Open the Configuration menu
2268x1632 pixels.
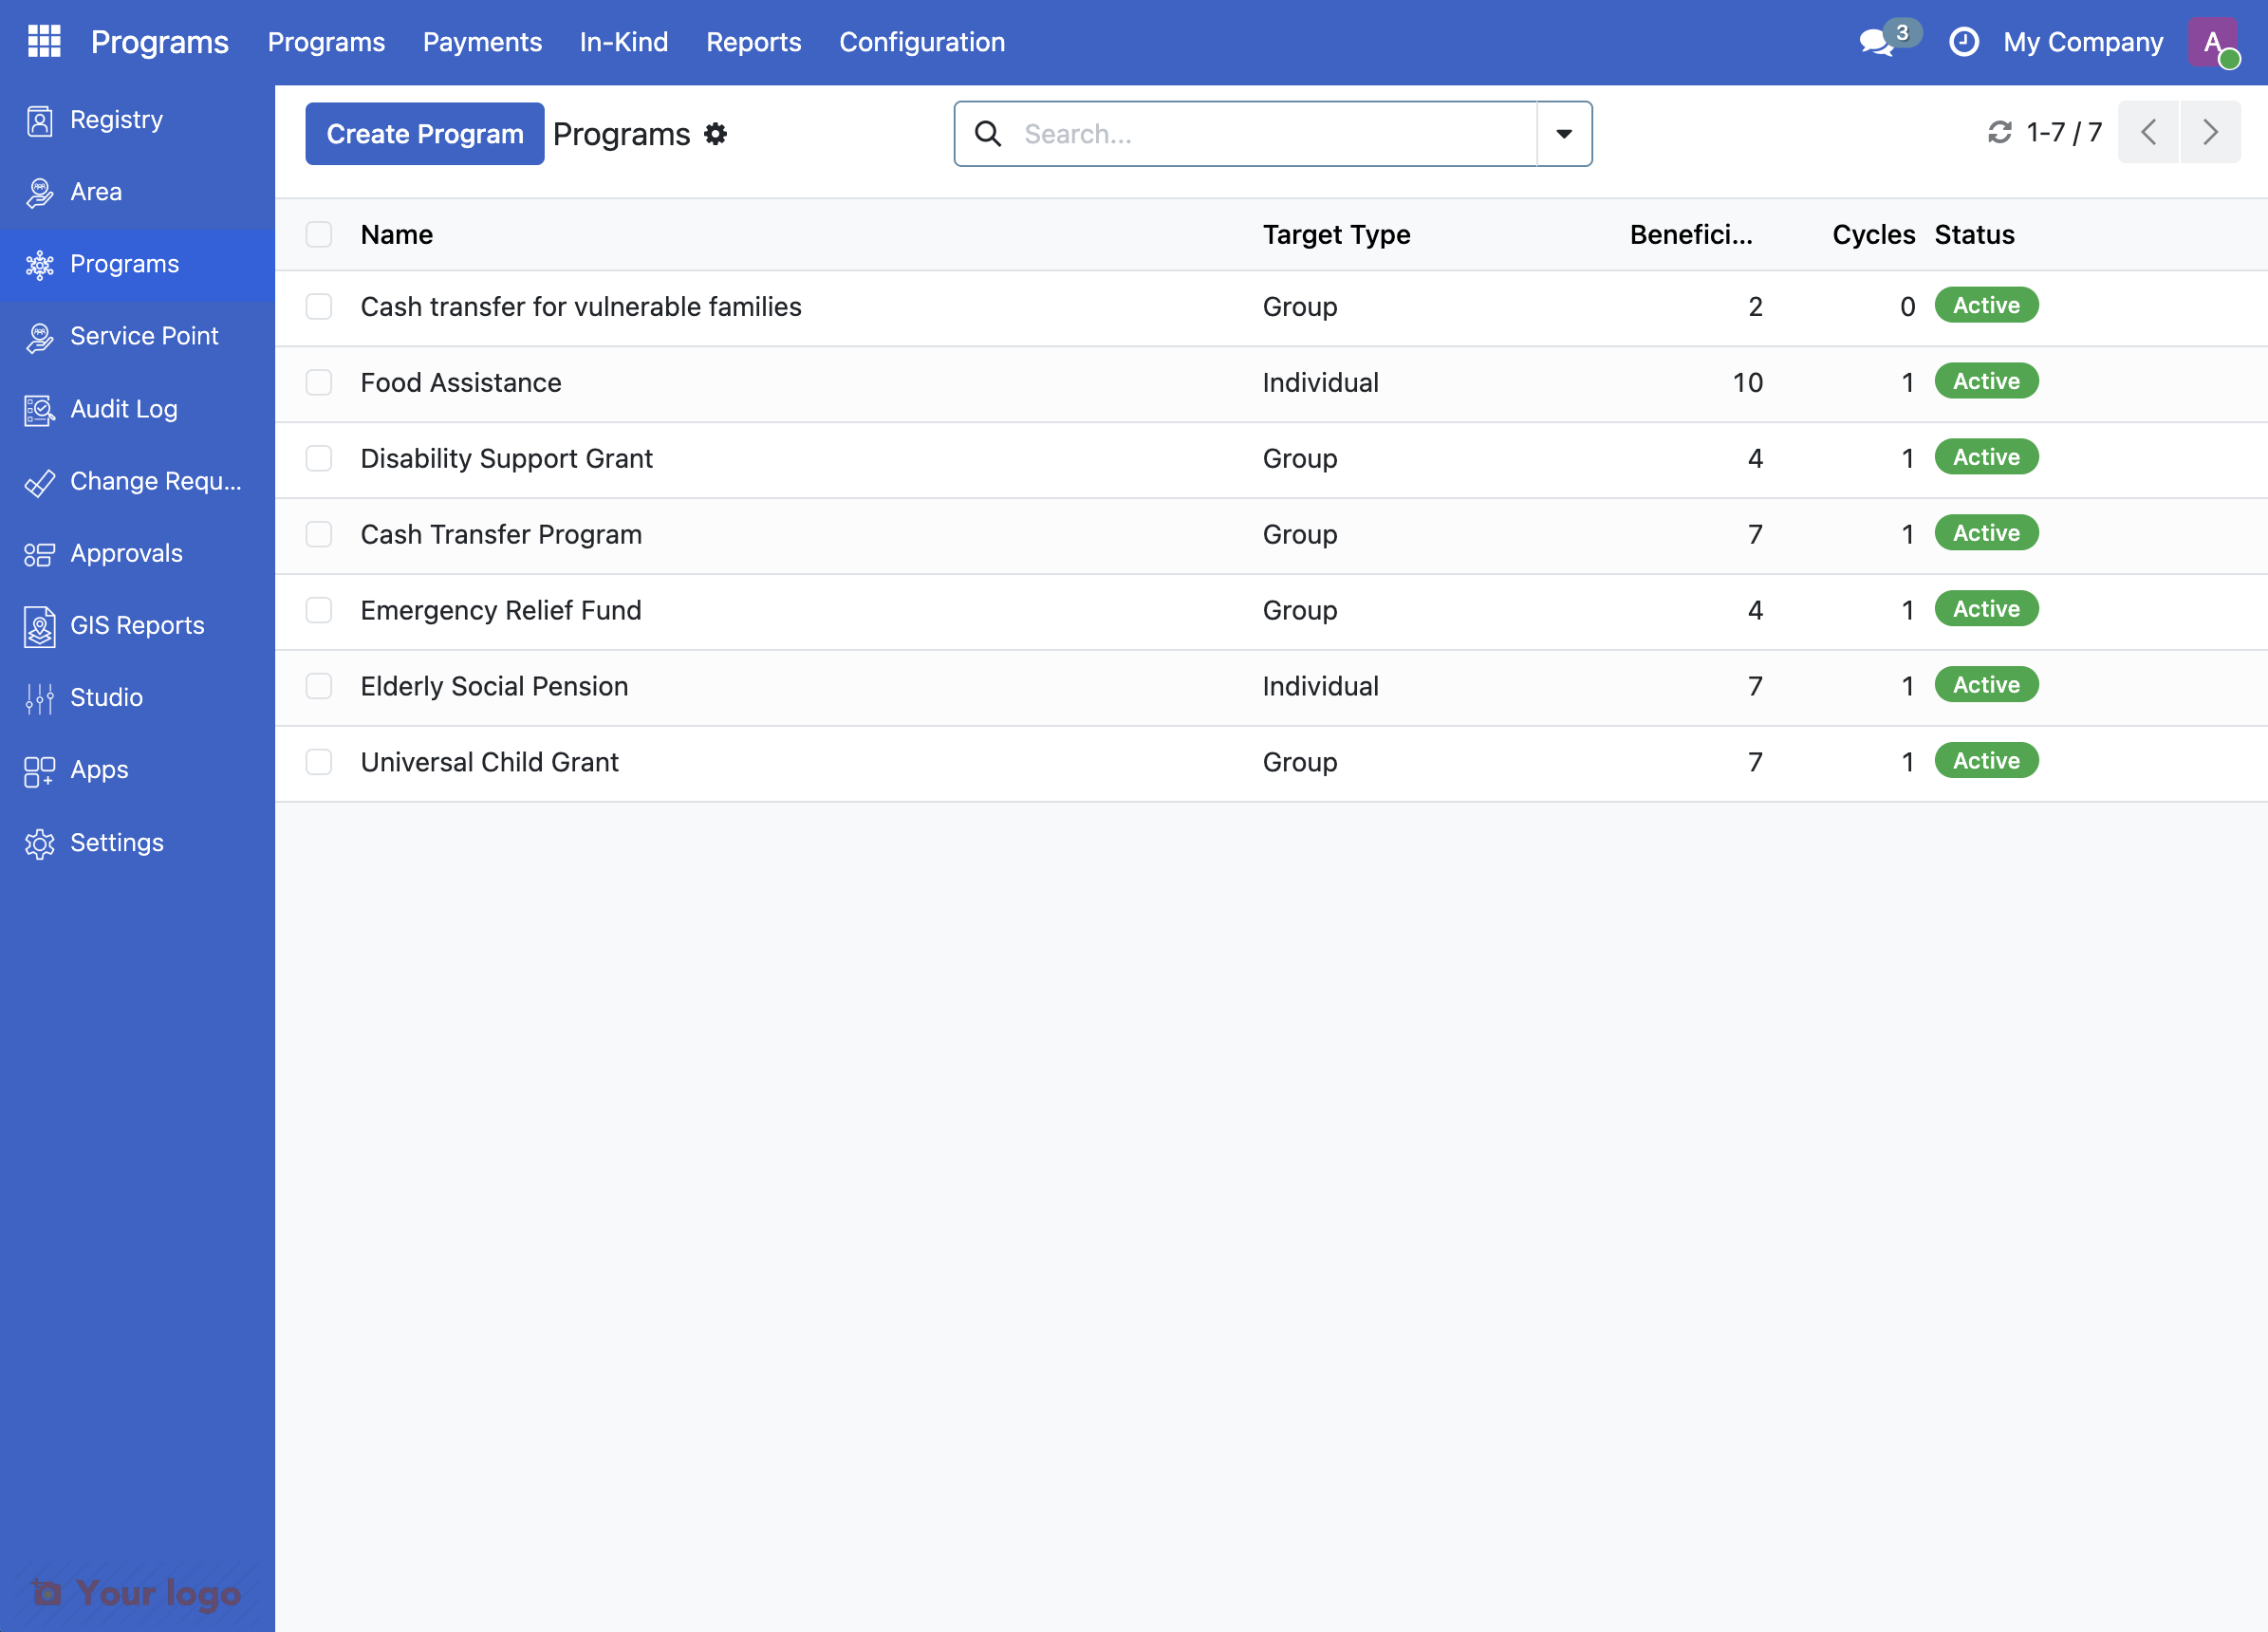(x=921, y=42)
